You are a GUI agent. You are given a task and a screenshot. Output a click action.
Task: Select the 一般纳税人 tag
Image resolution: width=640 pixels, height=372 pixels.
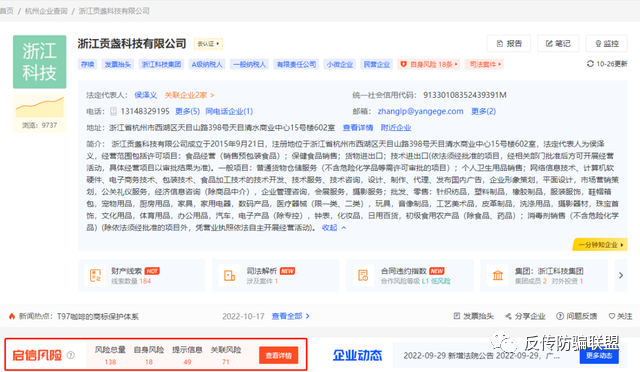(x=249, y=64)
